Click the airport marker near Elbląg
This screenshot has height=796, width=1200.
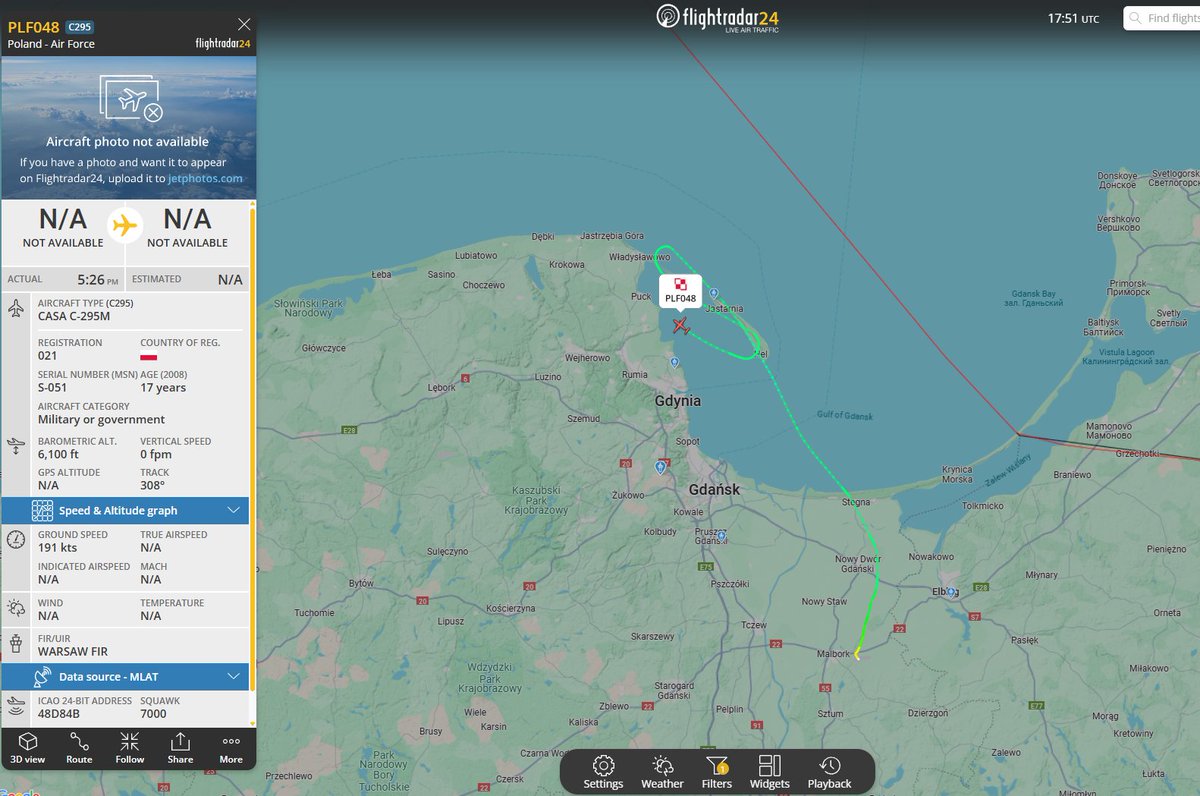point(952,590)
